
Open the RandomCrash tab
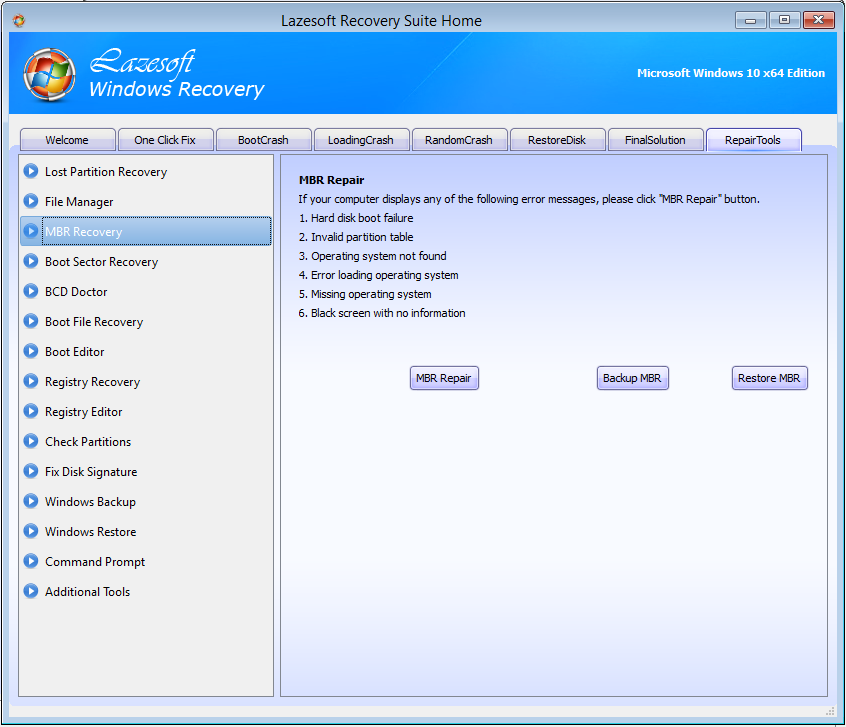(x=459, y=140)
